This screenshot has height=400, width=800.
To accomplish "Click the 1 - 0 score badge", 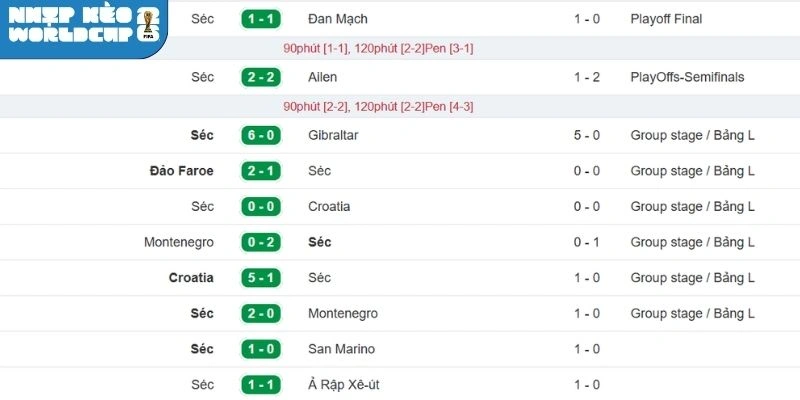I will coord(261,349).
